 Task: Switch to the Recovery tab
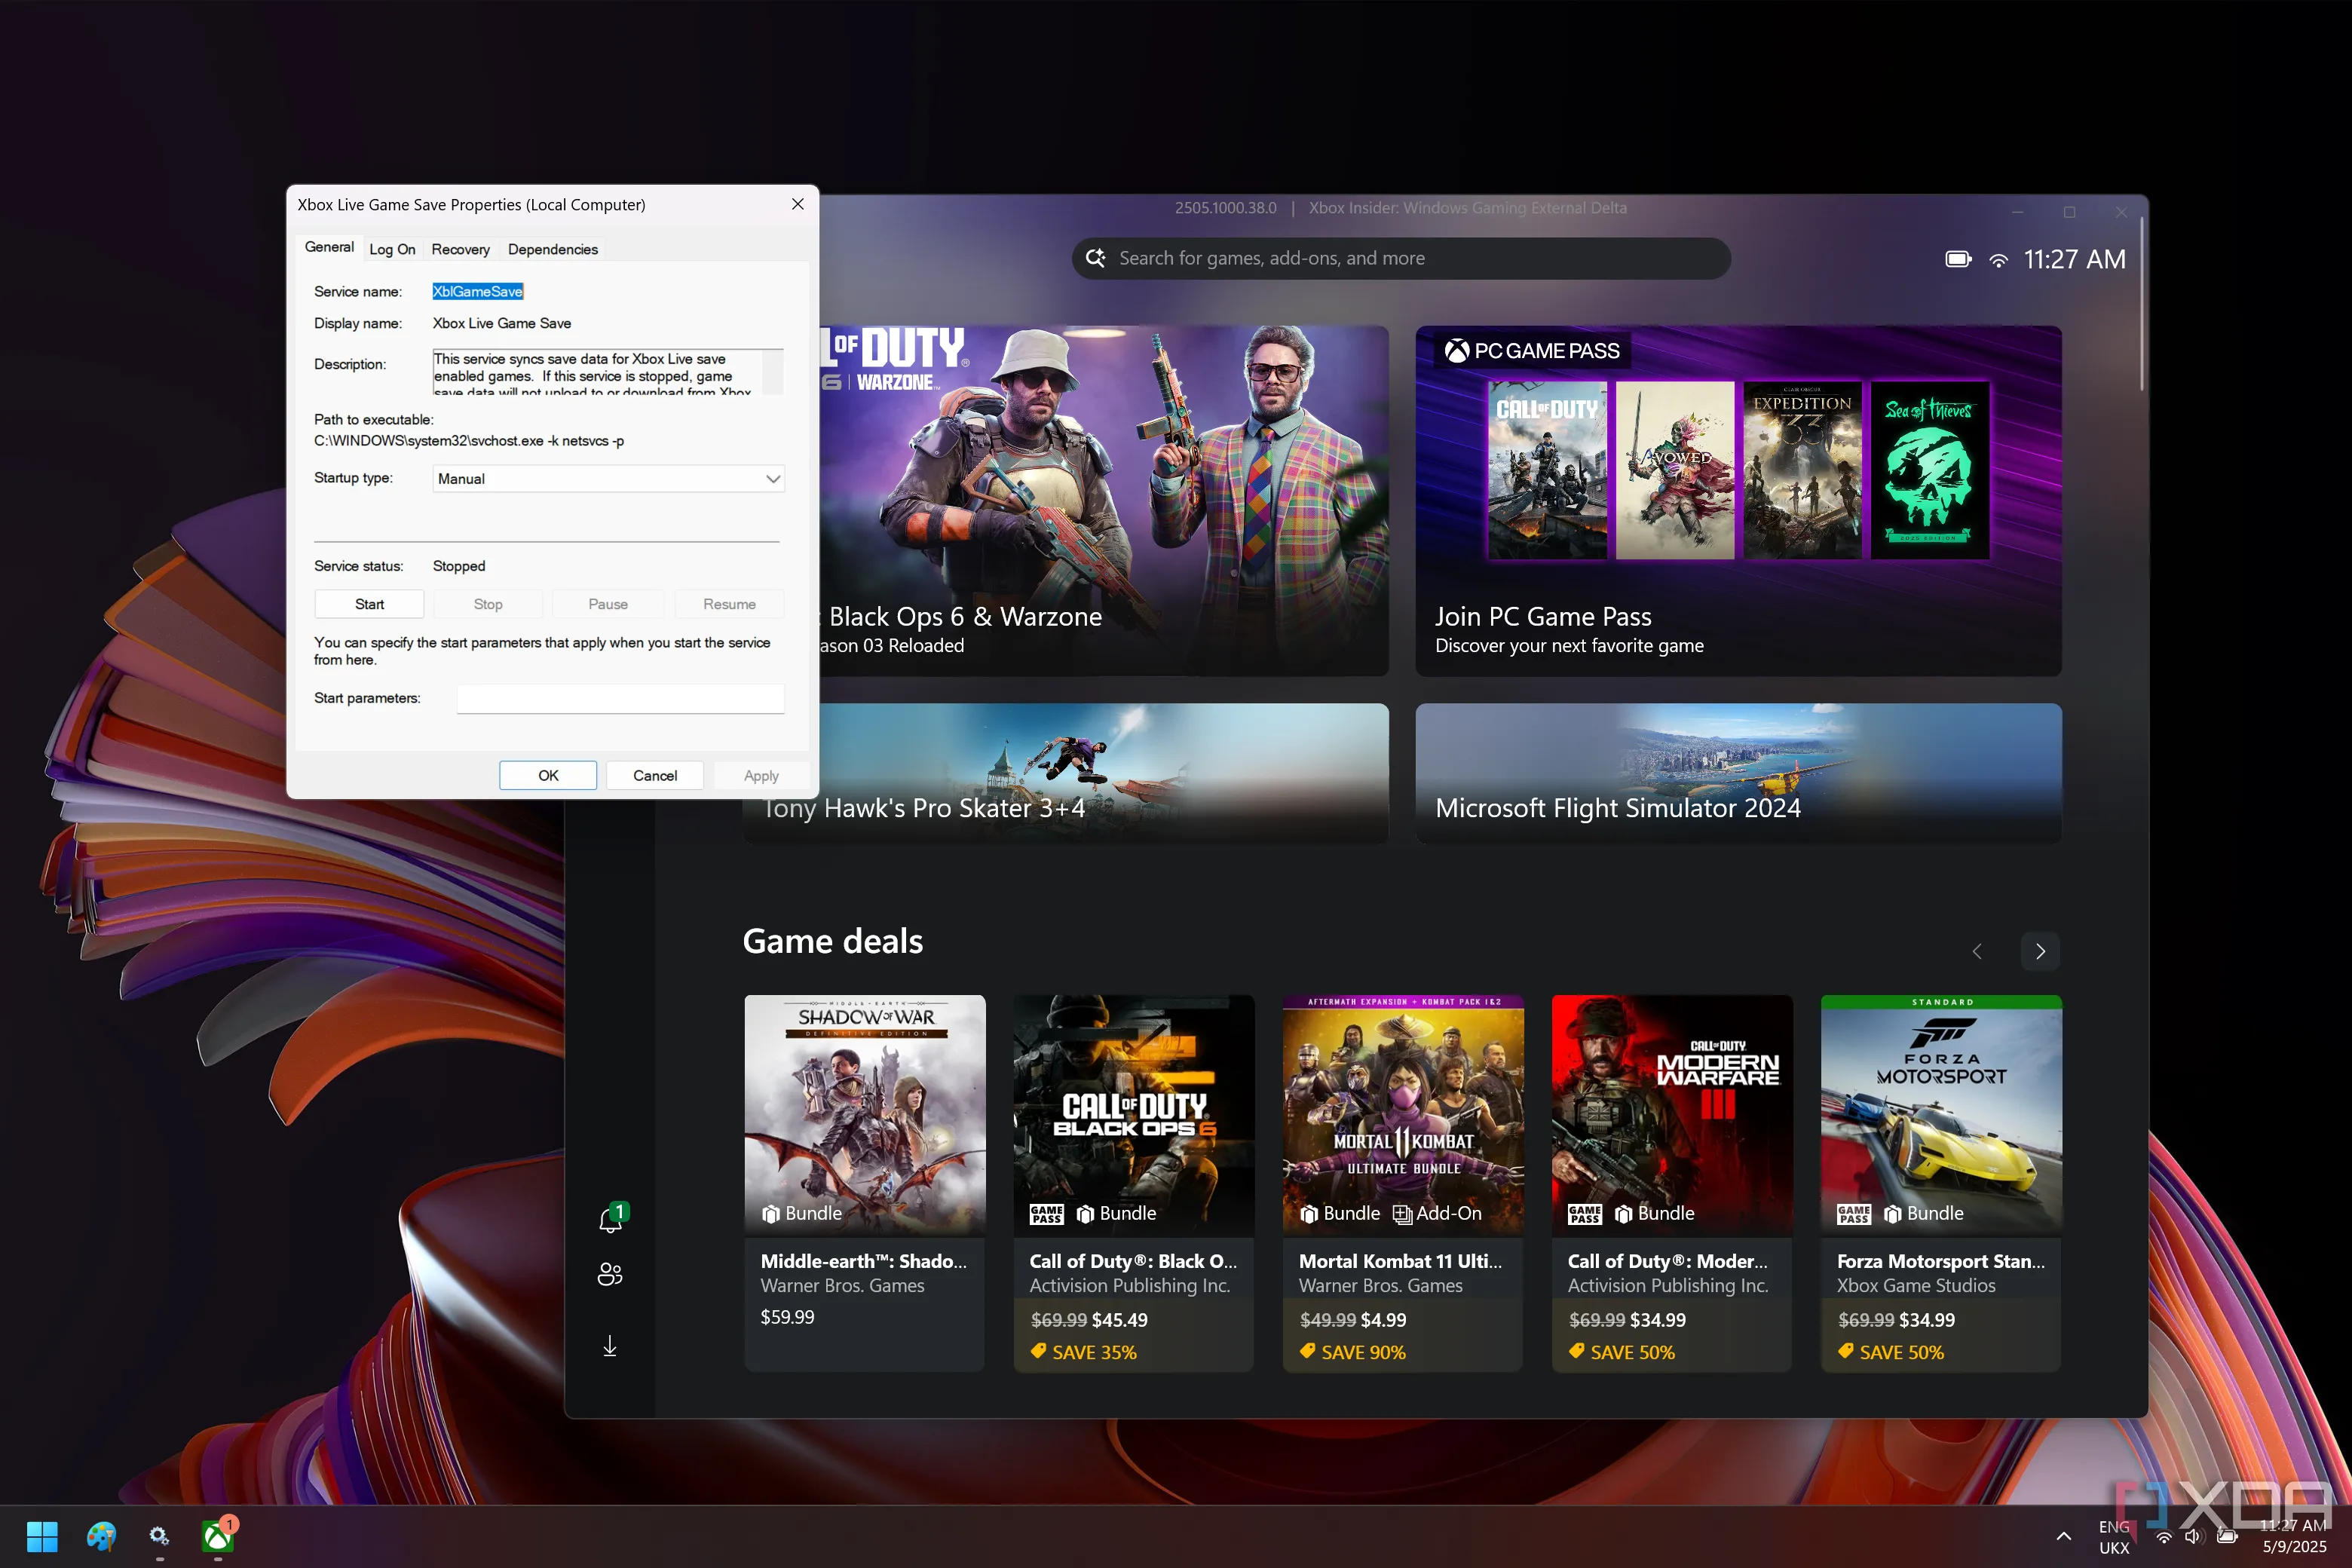tap(460, 249)
